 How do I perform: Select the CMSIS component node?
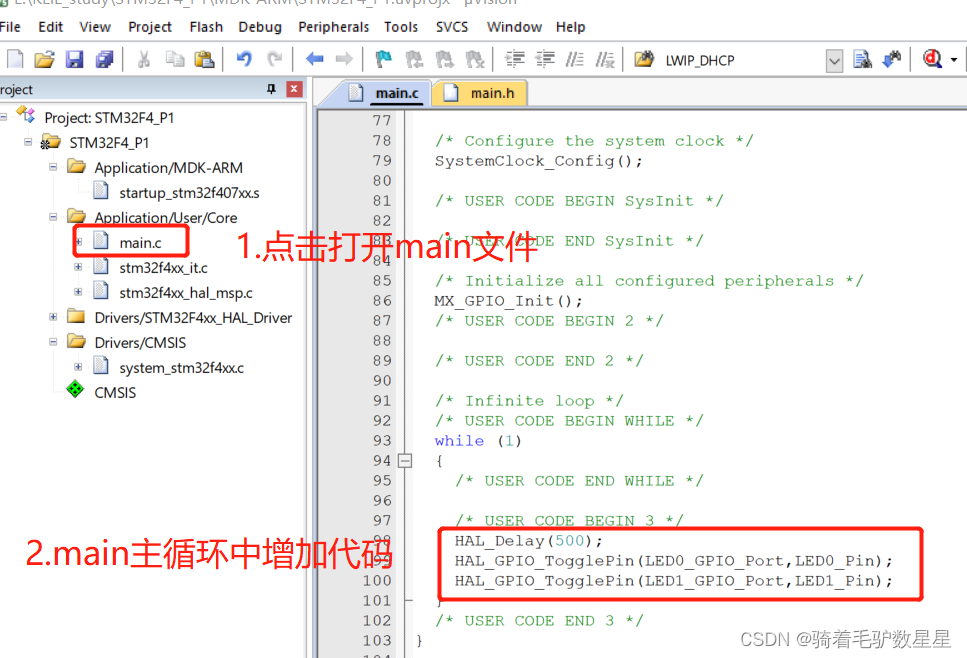click(x=115, y=392)
